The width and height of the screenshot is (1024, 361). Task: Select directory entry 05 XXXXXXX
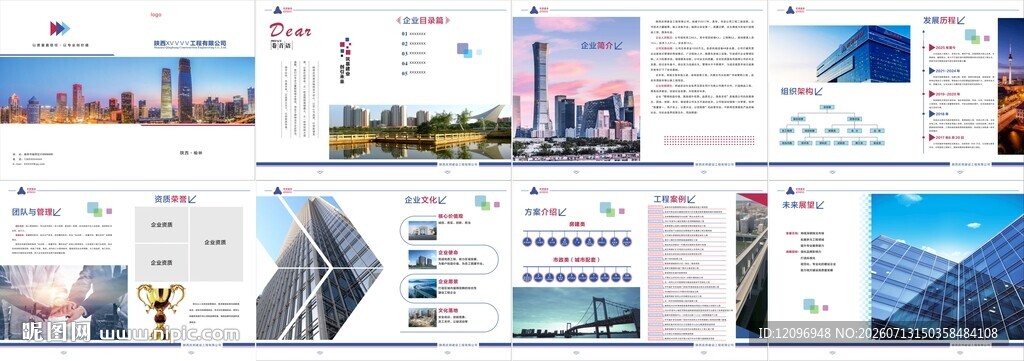click(x=413, y=73)
